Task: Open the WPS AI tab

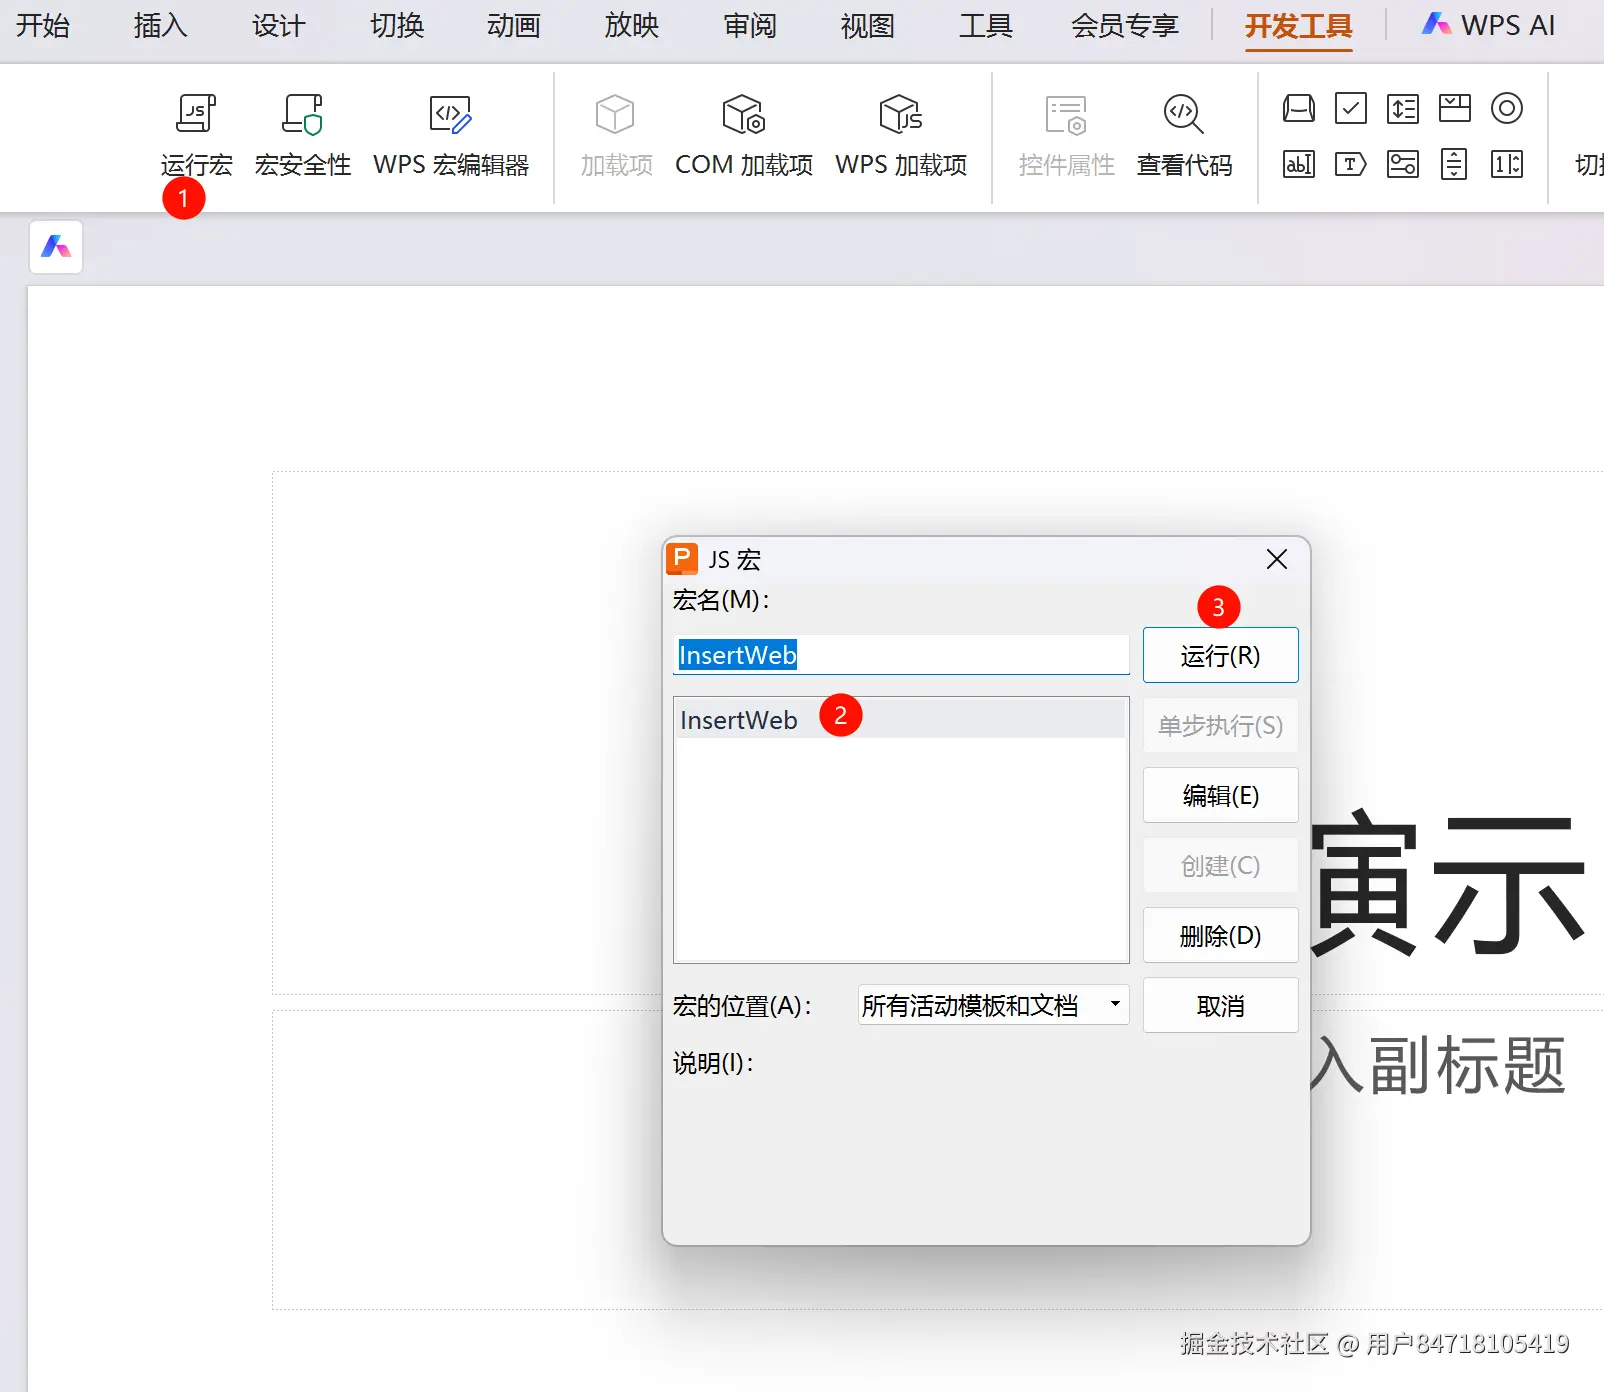Action: [x=1489, y=26]
